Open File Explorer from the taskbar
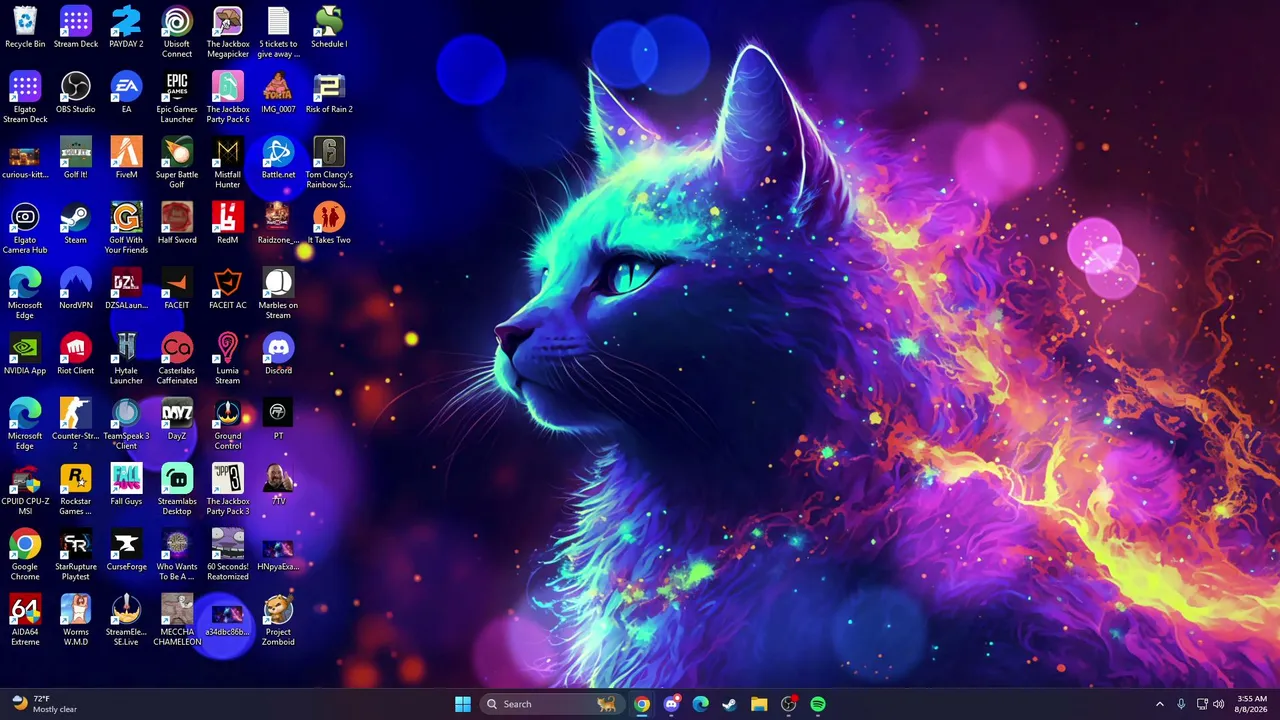1280x720 pixels. (759, 704)
